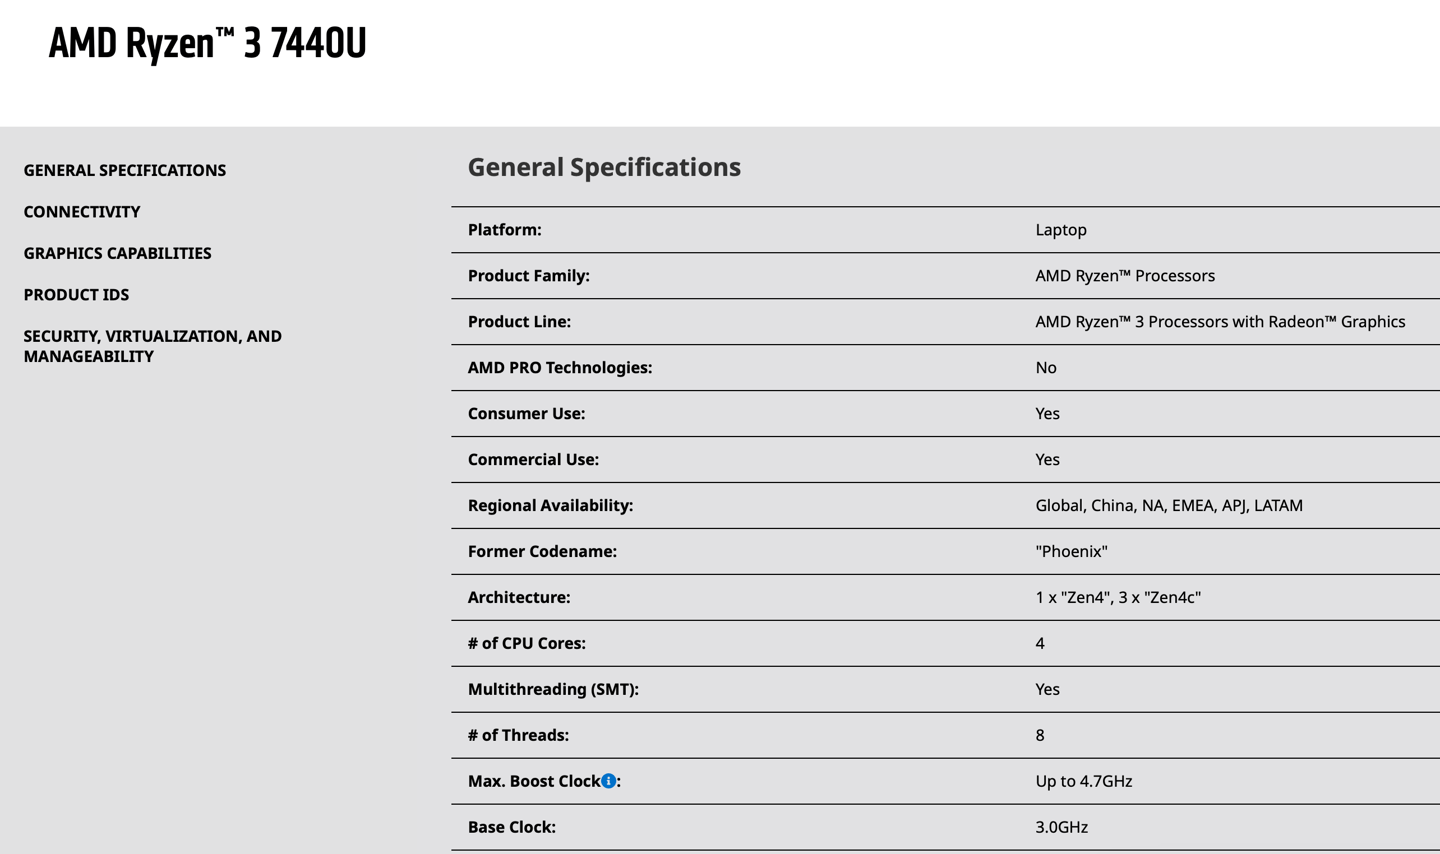Image resolution: width=1440 pixels, height=854 pixels.
Task: Select the GENERAL SPECIFICATIONS sidebar item
Action: click(x=125, y=170)
